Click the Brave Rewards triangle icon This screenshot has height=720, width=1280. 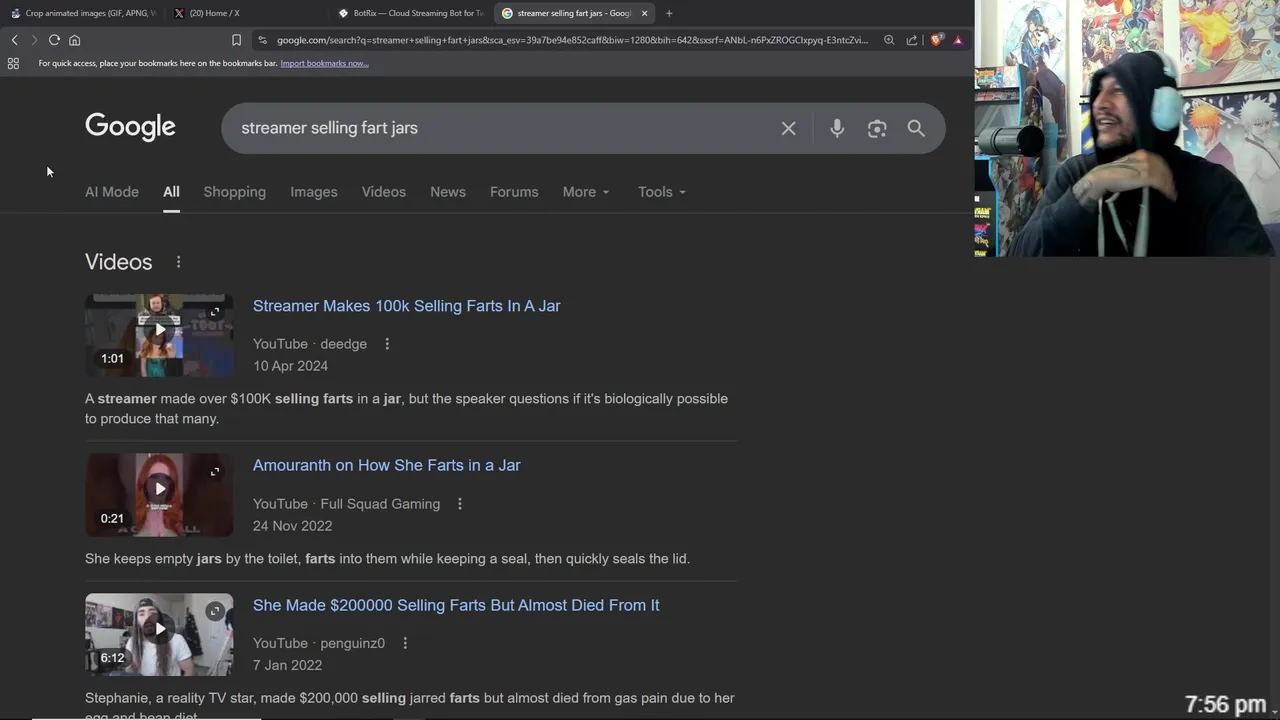point(958,40)
